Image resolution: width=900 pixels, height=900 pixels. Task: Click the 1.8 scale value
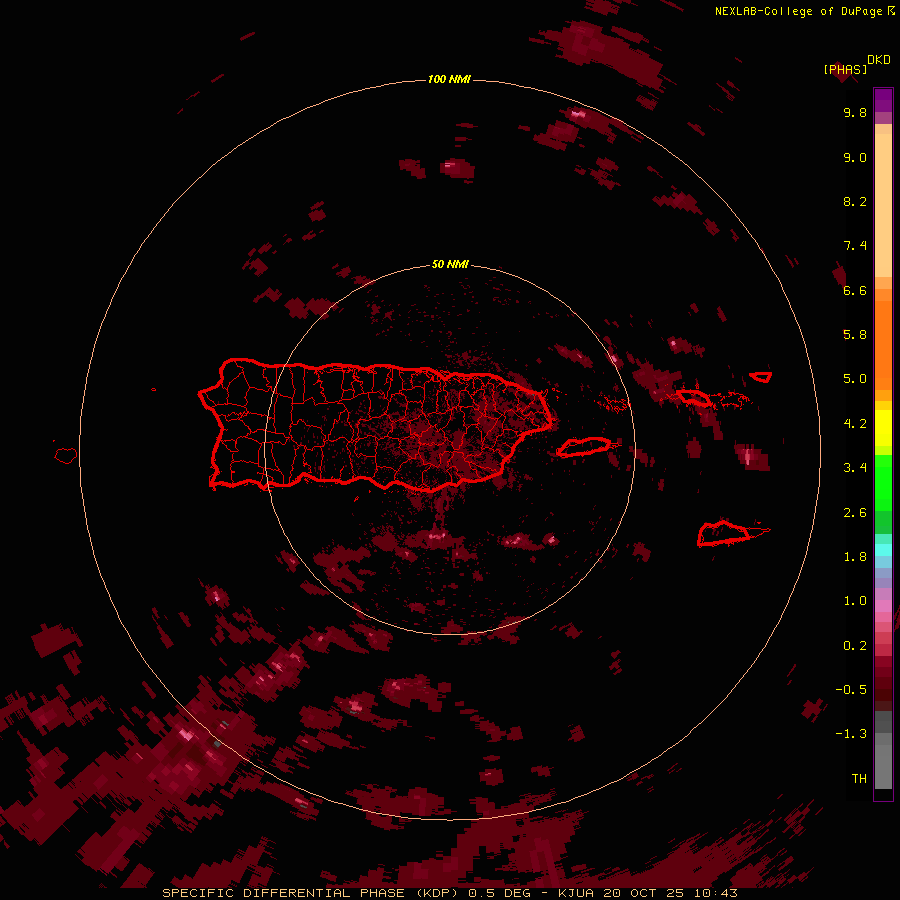[855, 557]
